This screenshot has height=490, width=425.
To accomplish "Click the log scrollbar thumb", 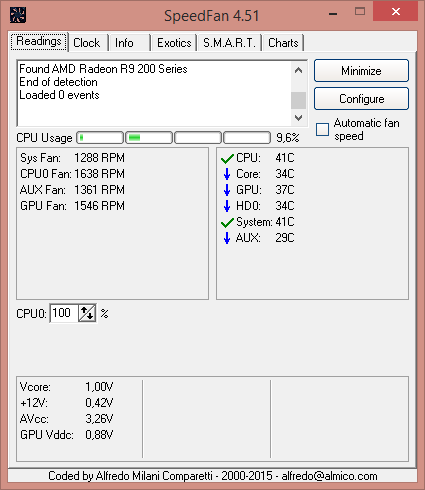I will point(299,100).
